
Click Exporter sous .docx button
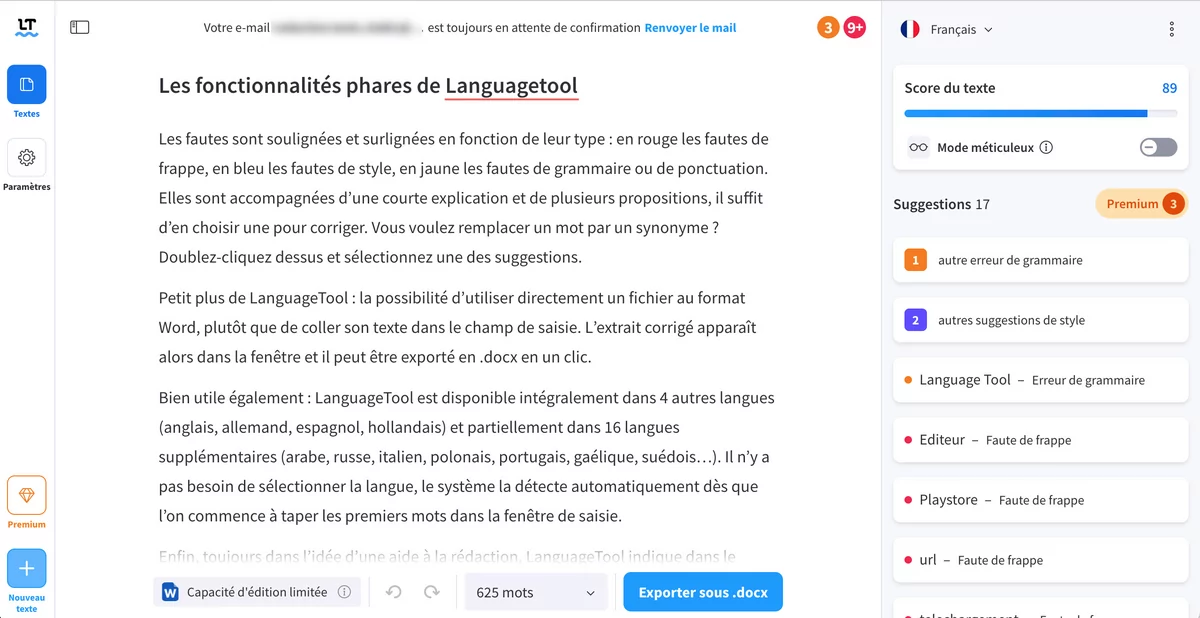[x=703, y=592]
